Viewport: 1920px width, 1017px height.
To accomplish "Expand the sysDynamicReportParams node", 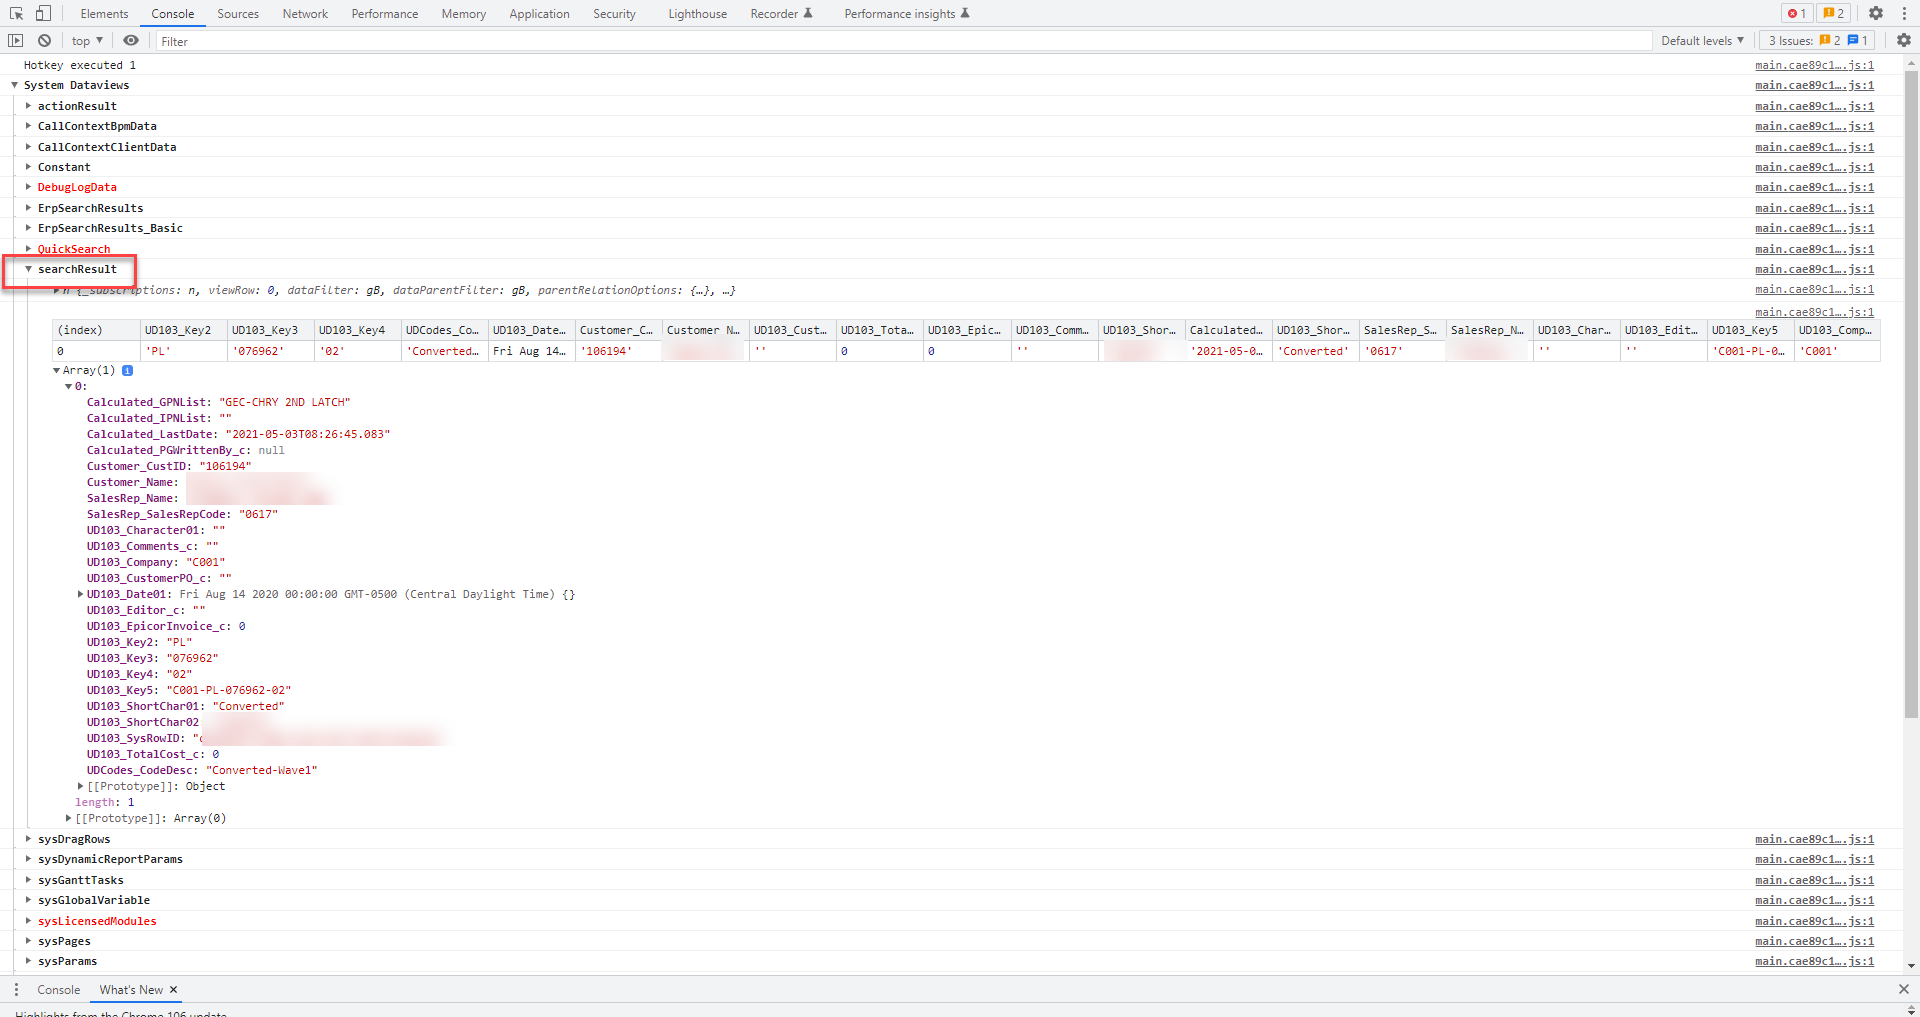I will pos(29,860).
